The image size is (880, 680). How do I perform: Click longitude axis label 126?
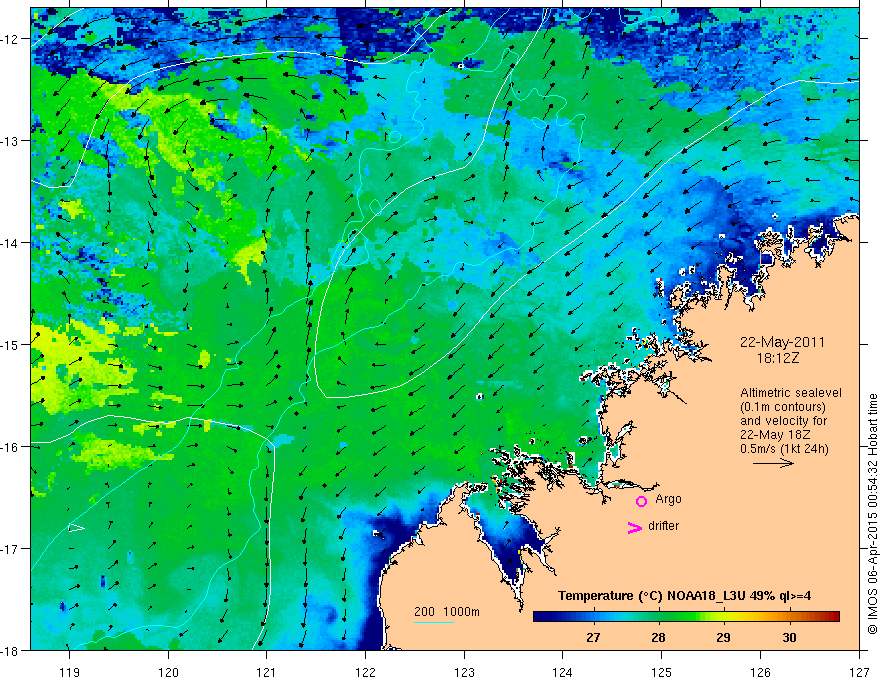[760, 672]
